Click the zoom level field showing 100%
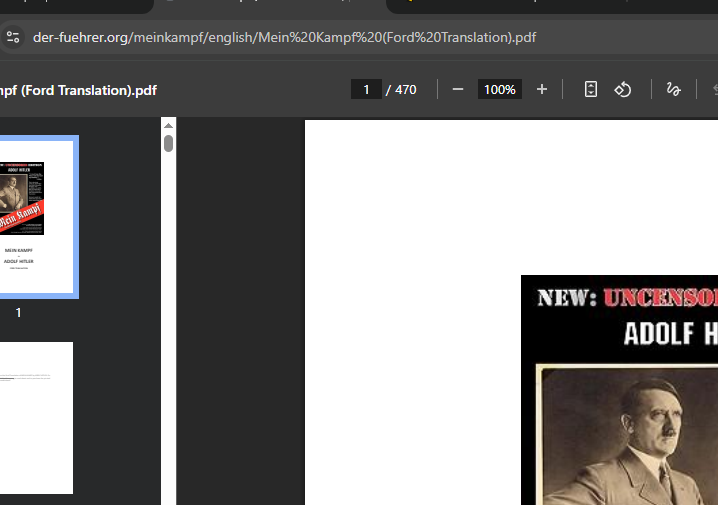The image size is (718, 505). [x=499, y=90]
